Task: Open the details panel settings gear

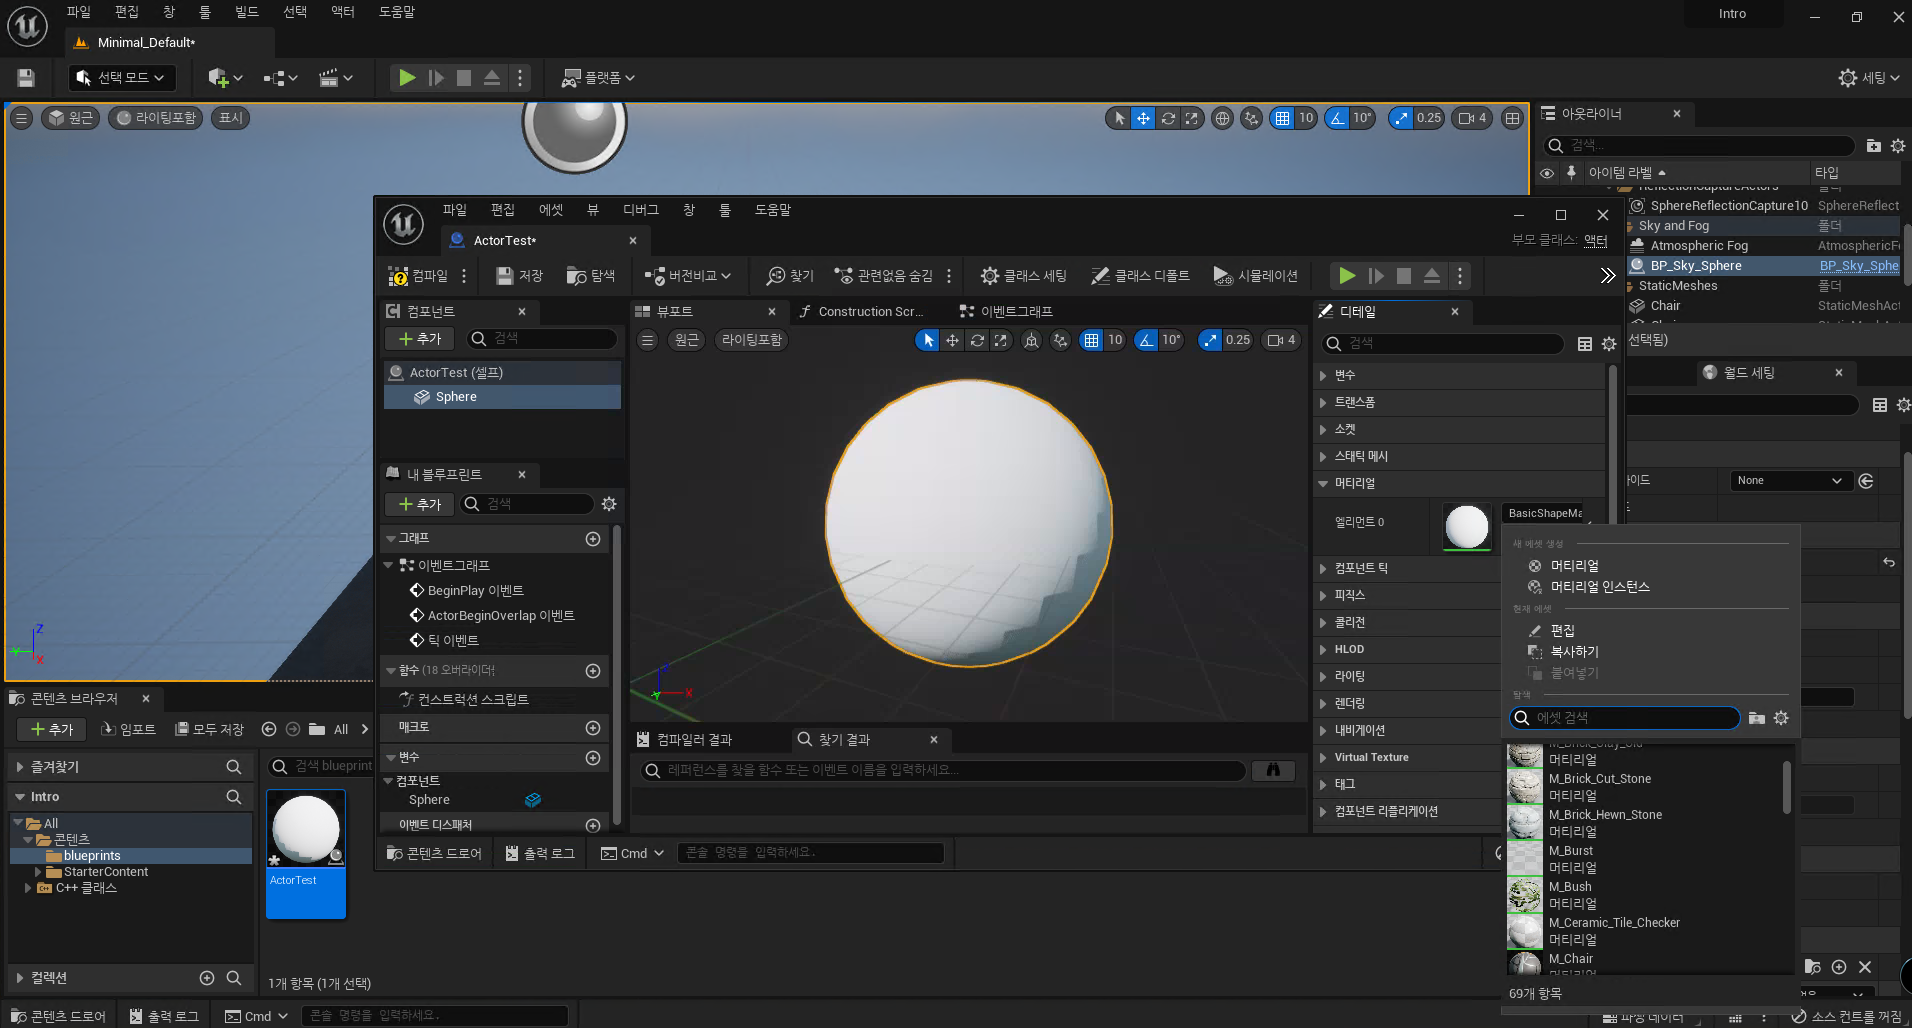Action: pyautogui.click(x=1609, y=344)
